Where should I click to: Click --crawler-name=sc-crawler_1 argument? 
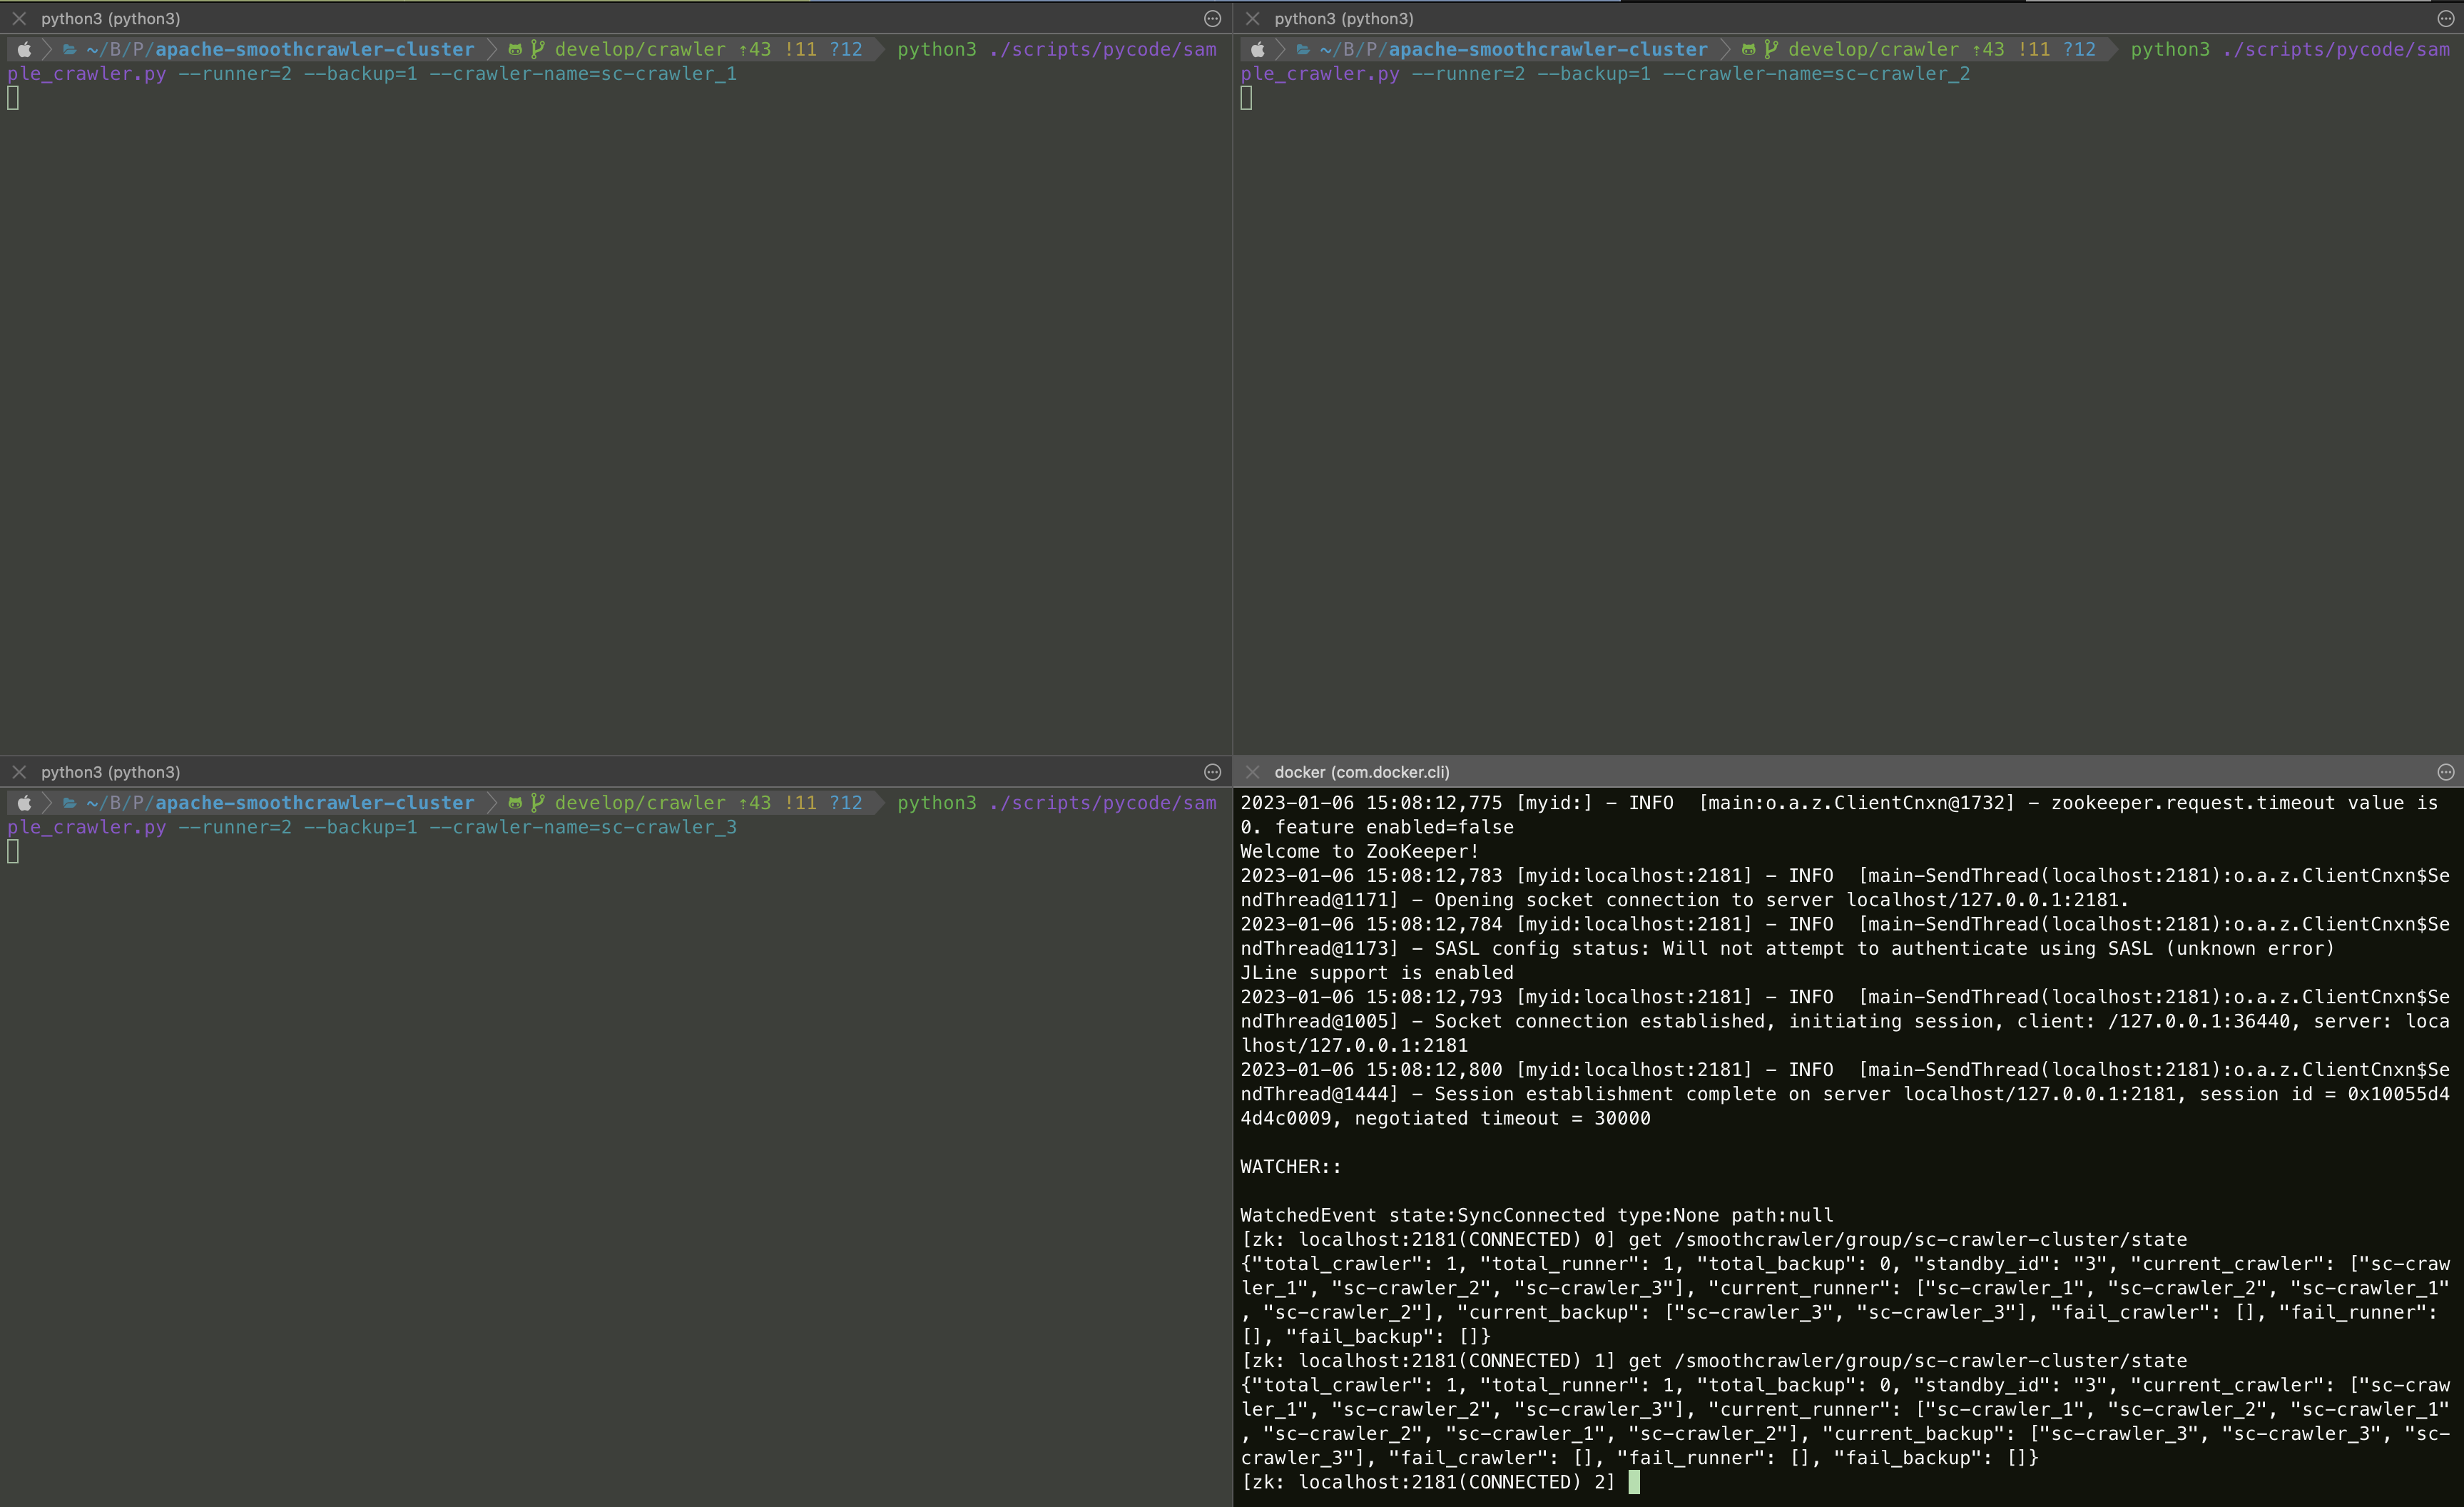point(583,74)
